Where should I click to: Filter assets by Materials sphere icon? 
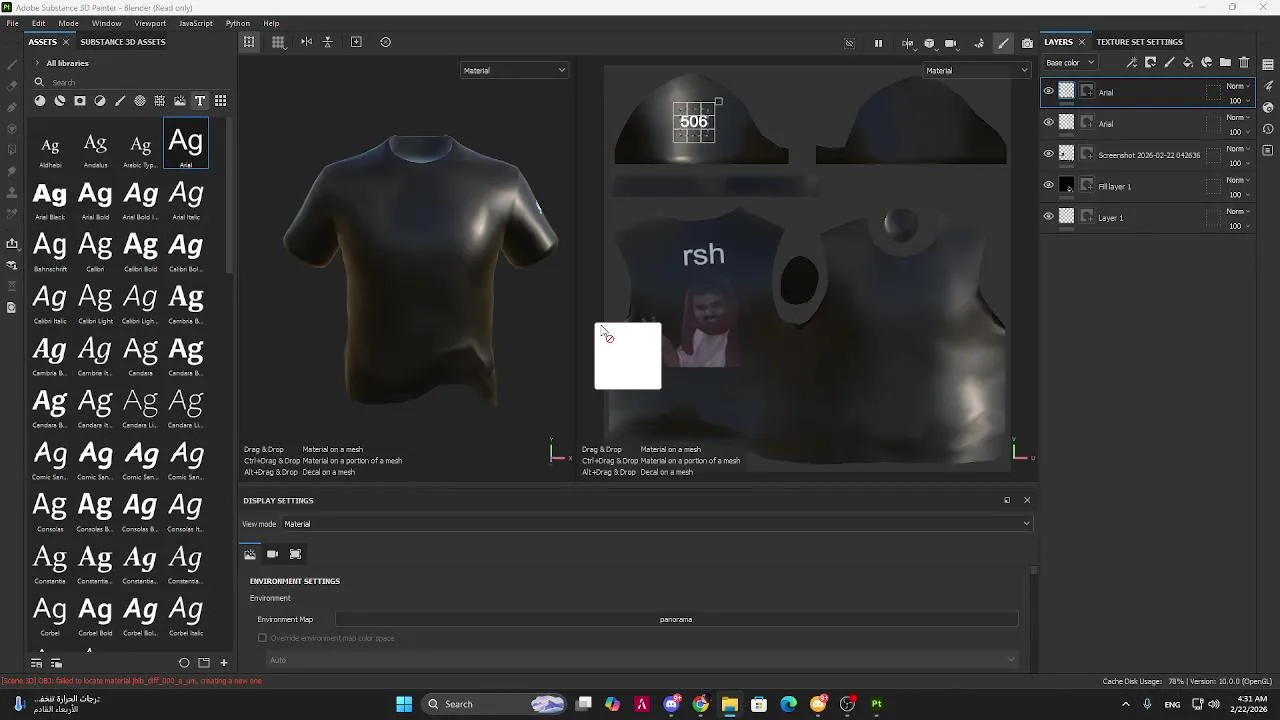click(x=39, y=101)
